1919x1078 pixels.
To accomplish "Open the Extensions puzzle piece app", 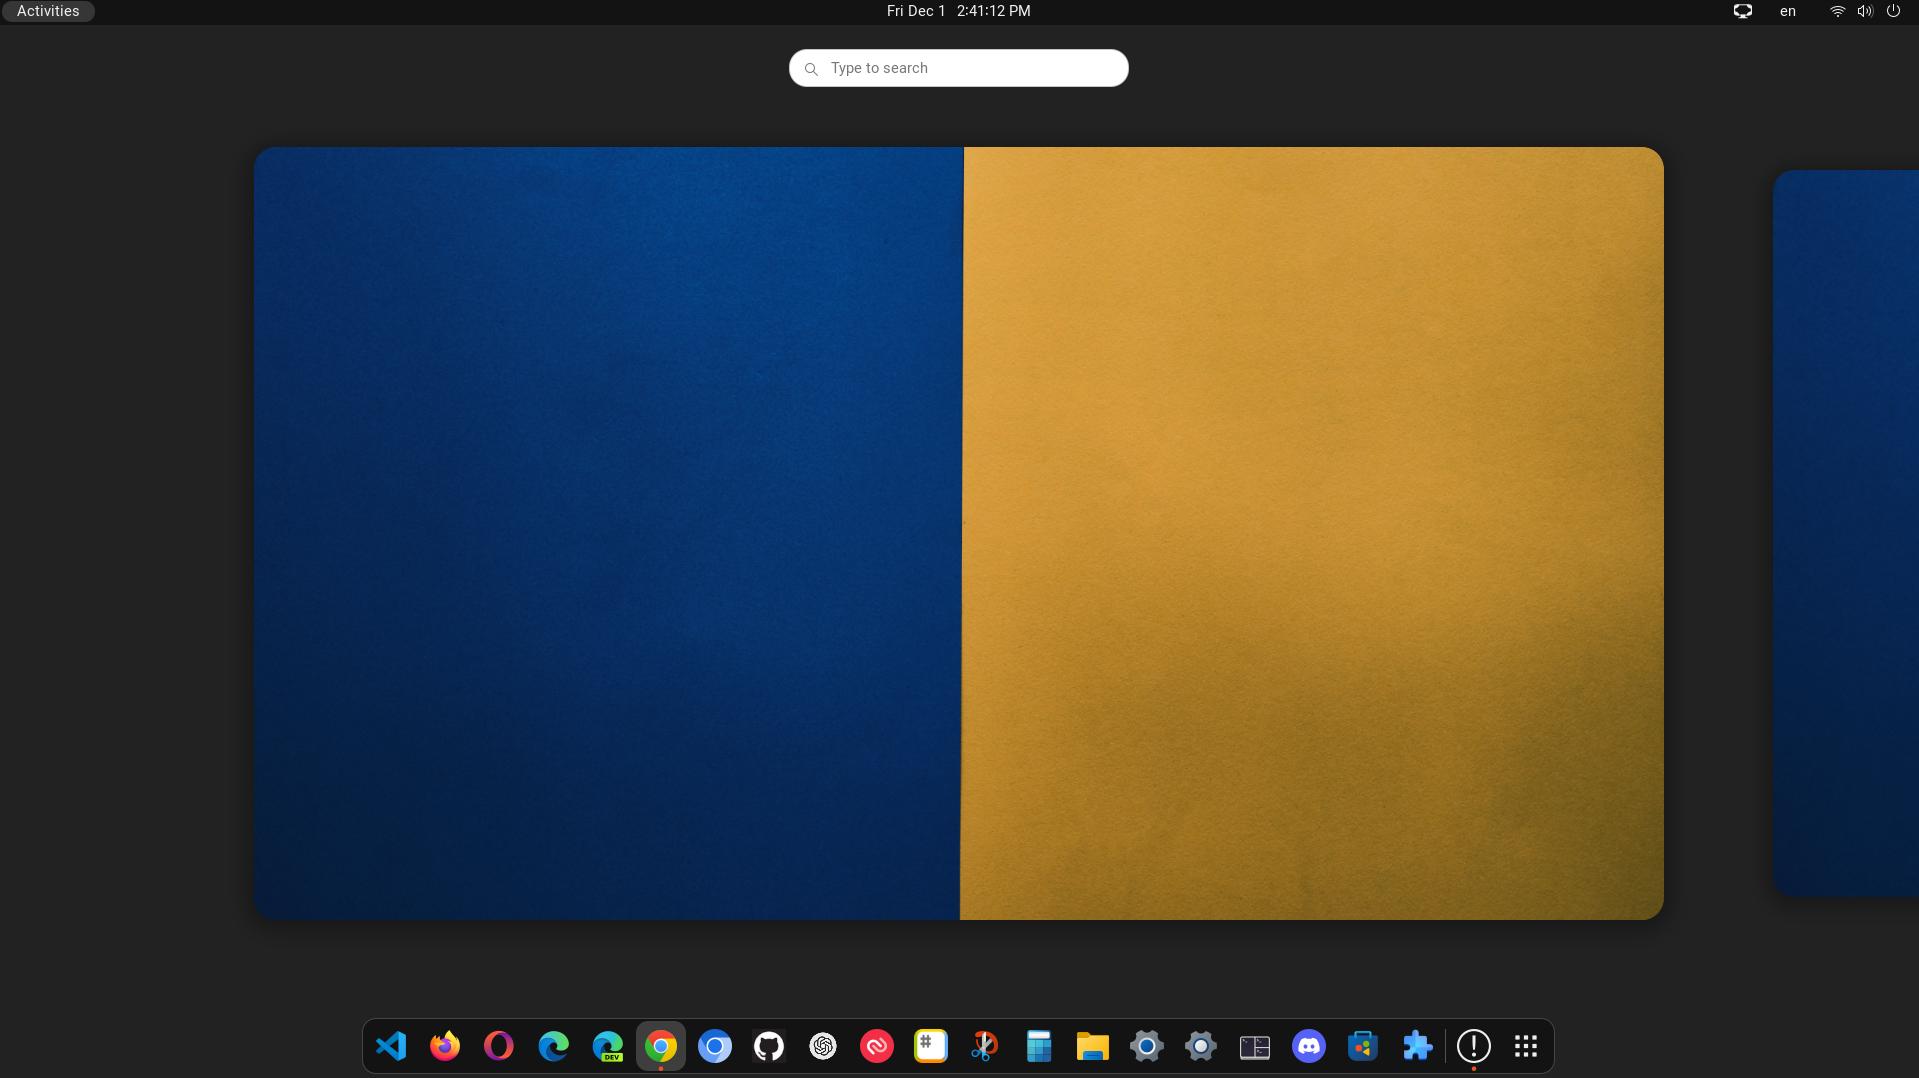I will pos(1417,1046).
